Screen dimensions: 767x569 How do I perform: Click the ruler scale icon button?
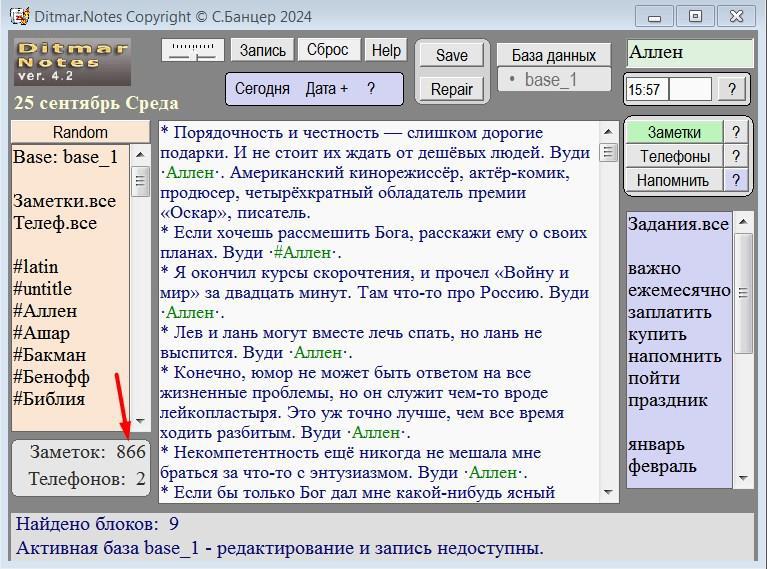click(193, 51)
